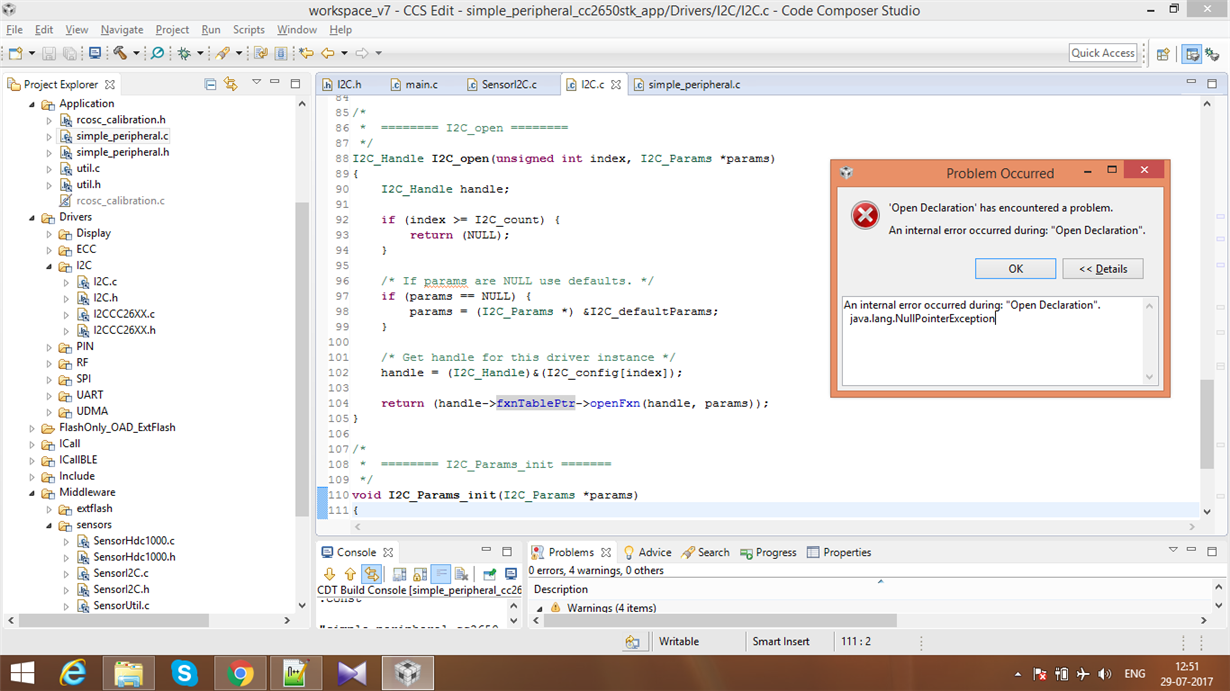Open Visual Studio from taskbar
The image size is (1230, 691).
coord(352,673)
